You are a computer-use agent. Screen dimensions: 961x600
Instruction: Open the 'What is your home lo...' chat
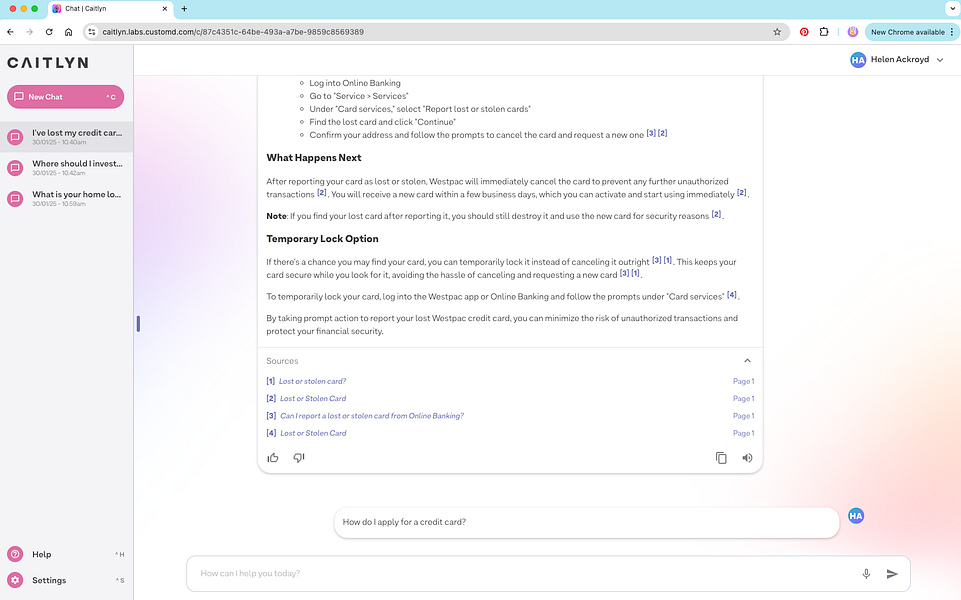pos(66,199)
